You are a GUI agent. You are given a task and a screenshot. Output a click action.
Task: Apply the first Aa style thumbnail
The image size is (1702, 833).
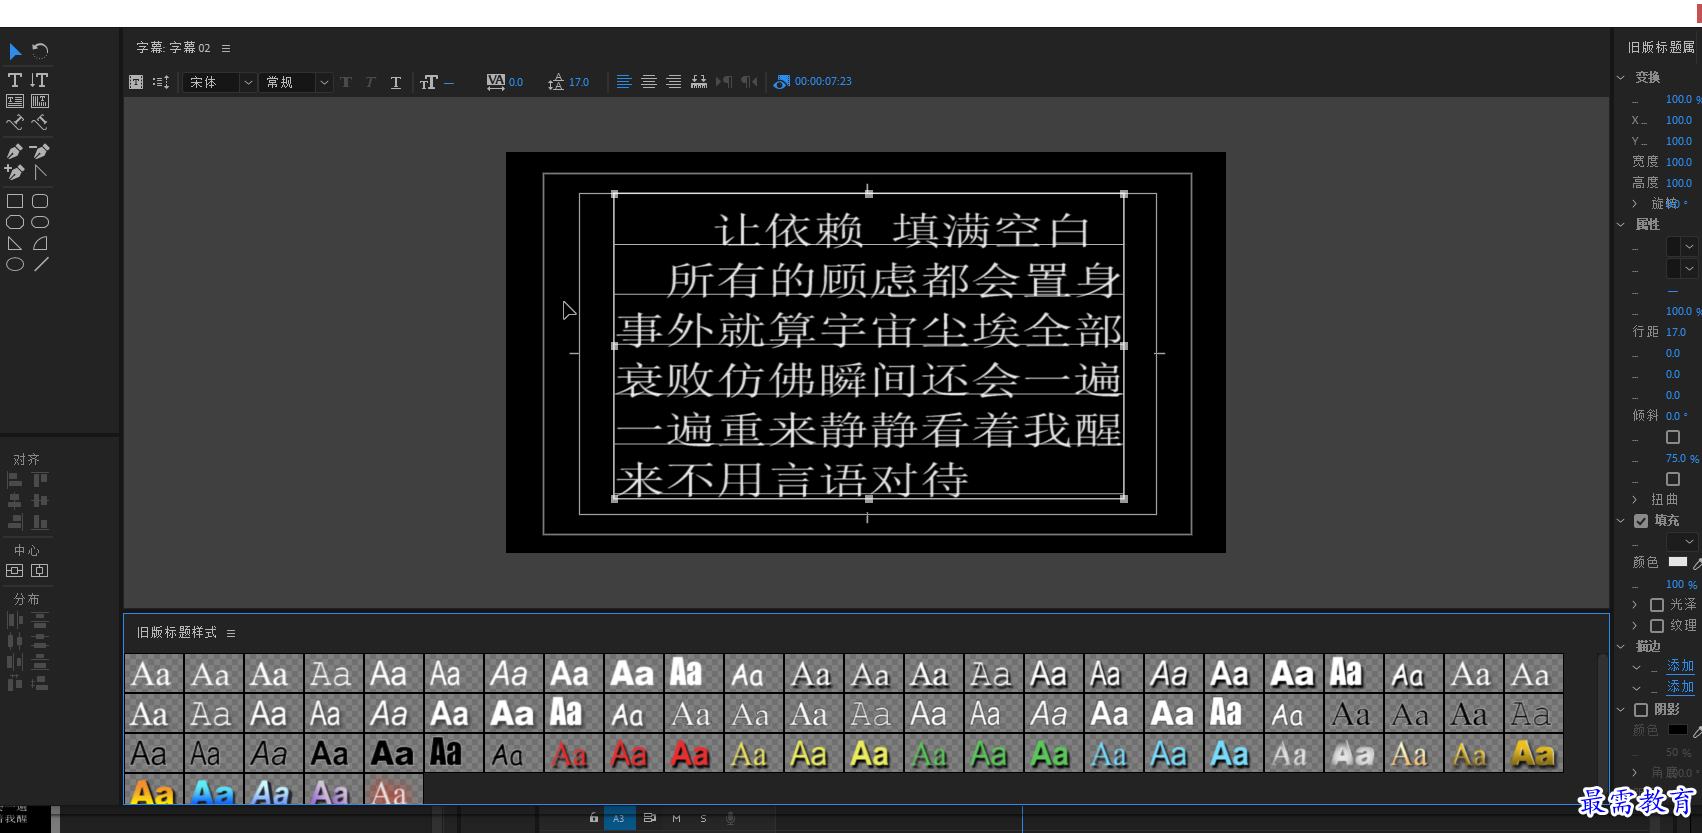154,674
